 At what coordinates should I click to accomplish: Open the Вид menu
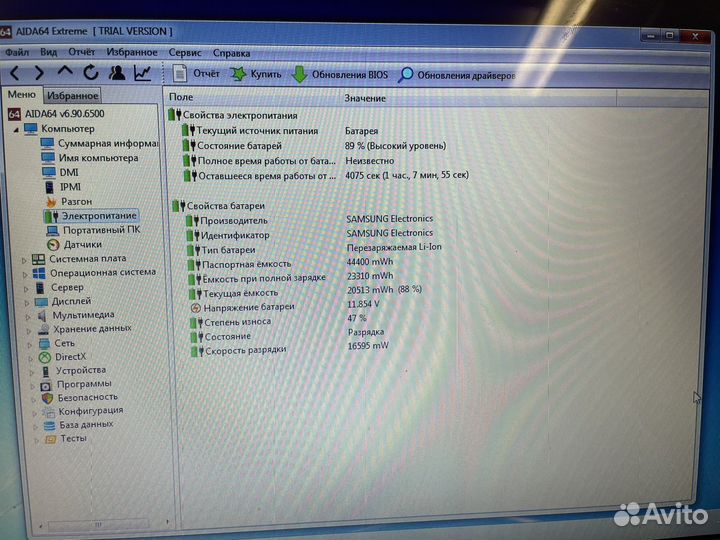pos(49,52)
